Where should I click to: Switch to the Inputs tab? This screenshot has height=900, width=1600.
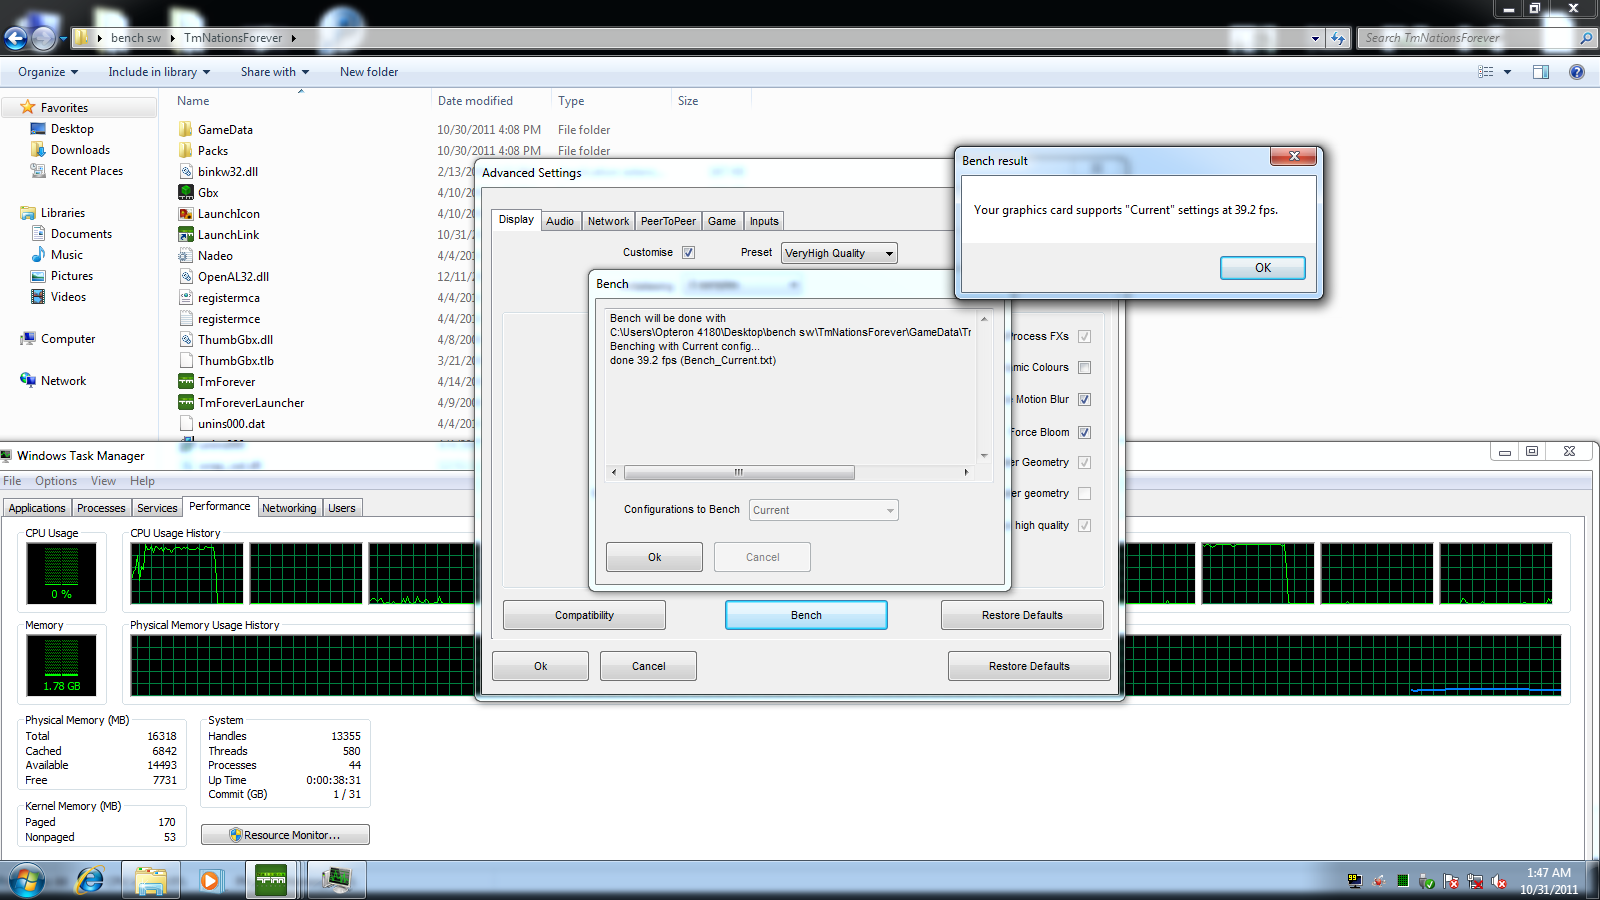pos(764,221)
